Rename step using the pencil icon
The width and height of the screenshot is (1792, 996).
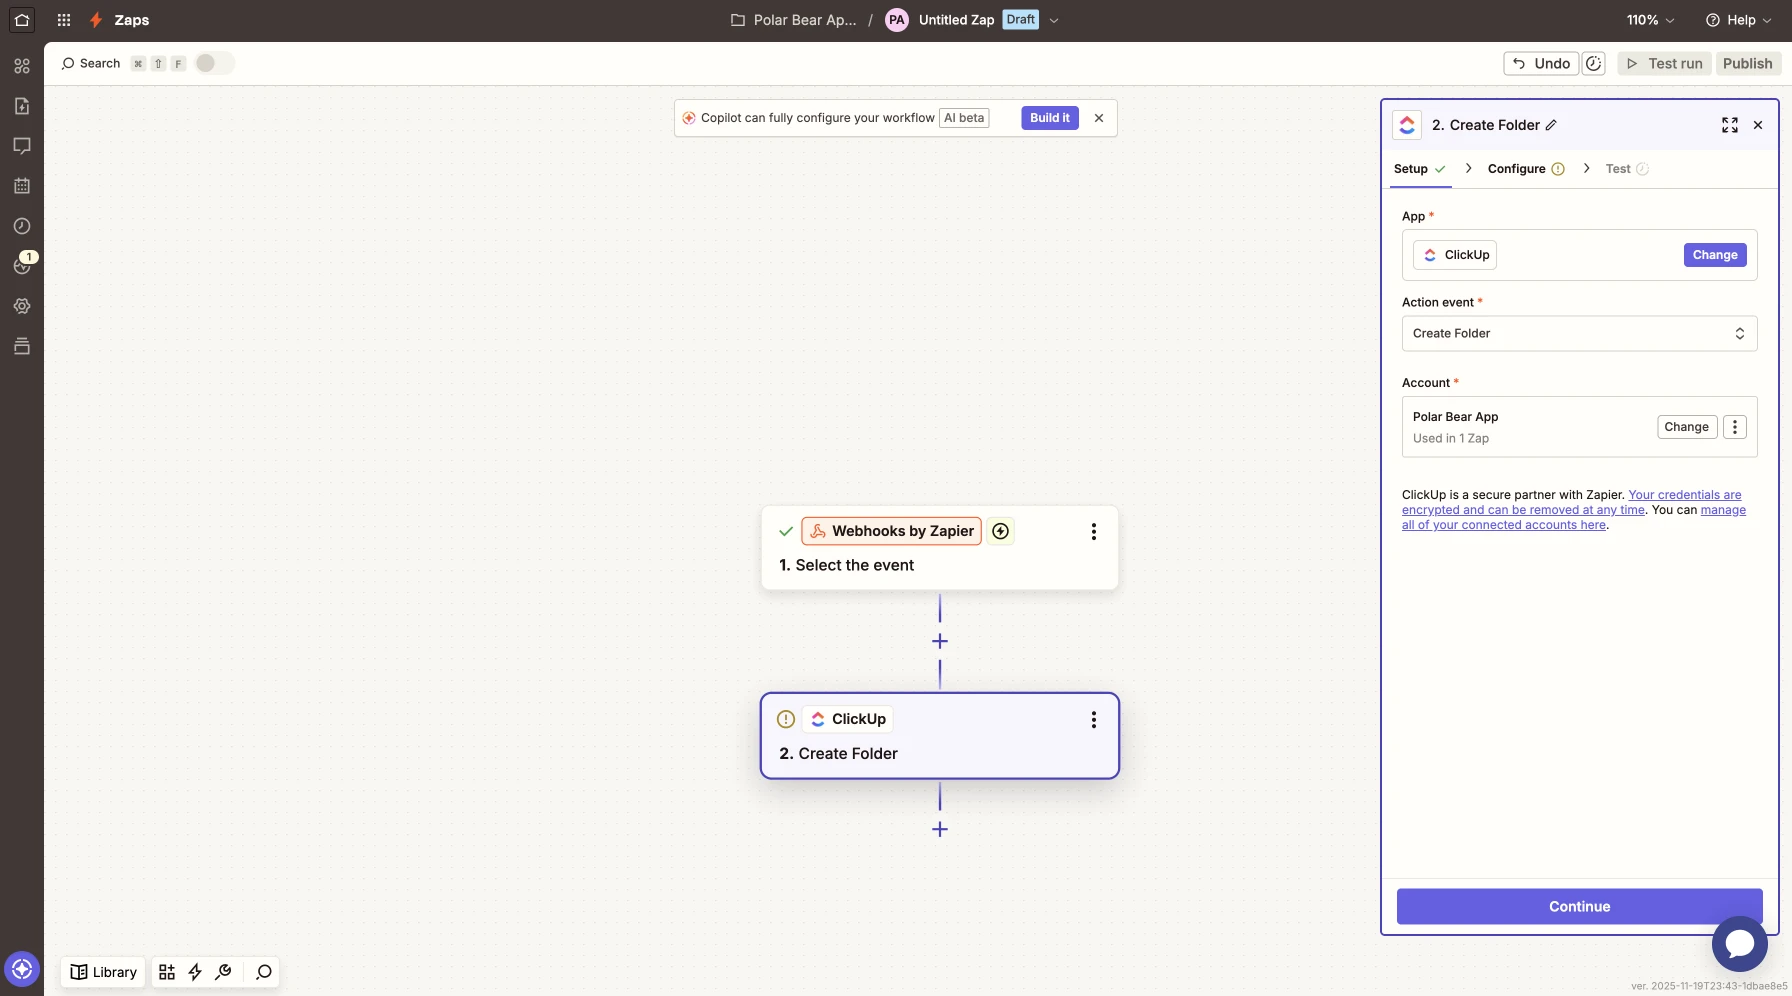[1551, 125]
